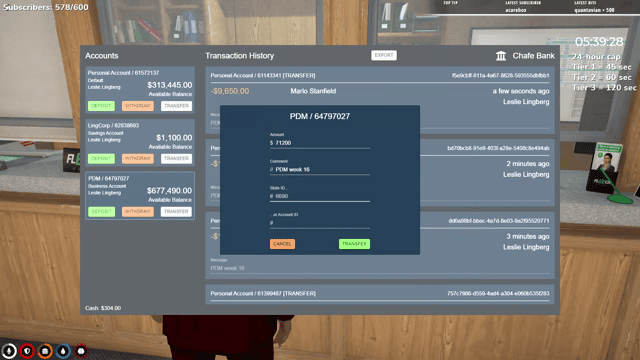
Task: Open the Mario Stanfield transfer transaction entry
Action: [x=380, y=100]
